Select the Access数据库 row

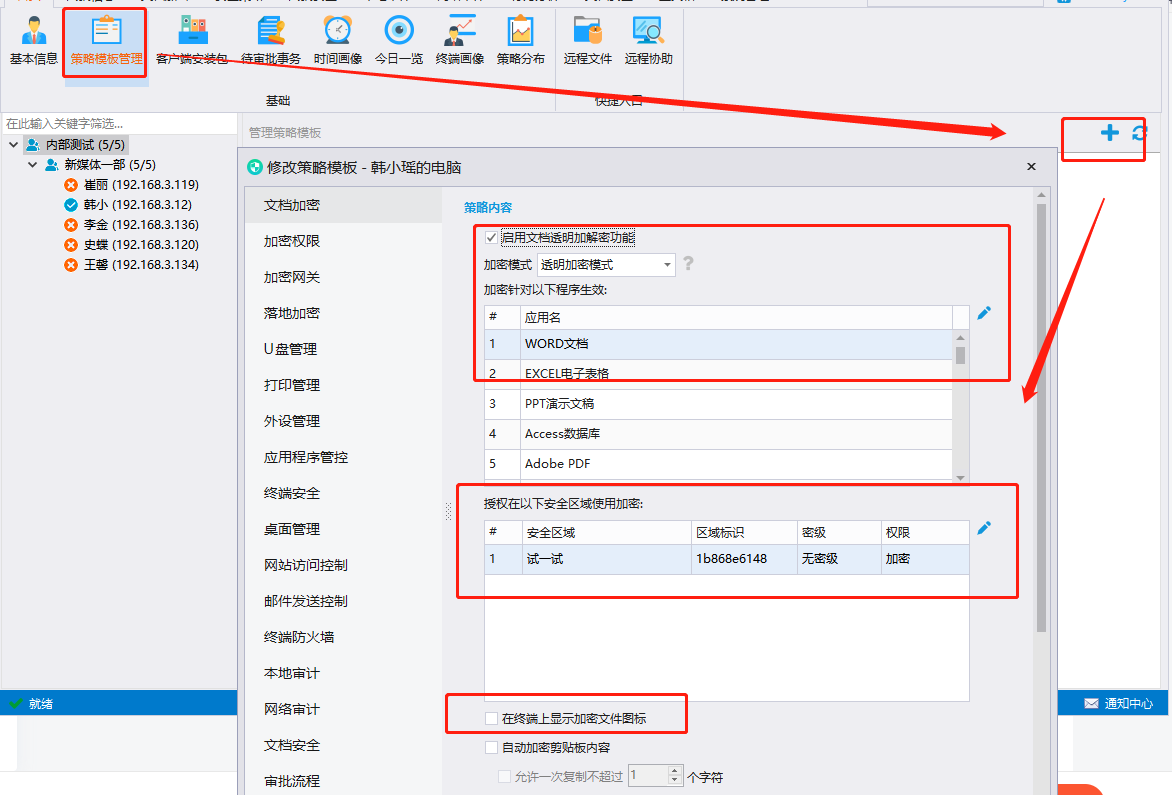click(718, 433)
